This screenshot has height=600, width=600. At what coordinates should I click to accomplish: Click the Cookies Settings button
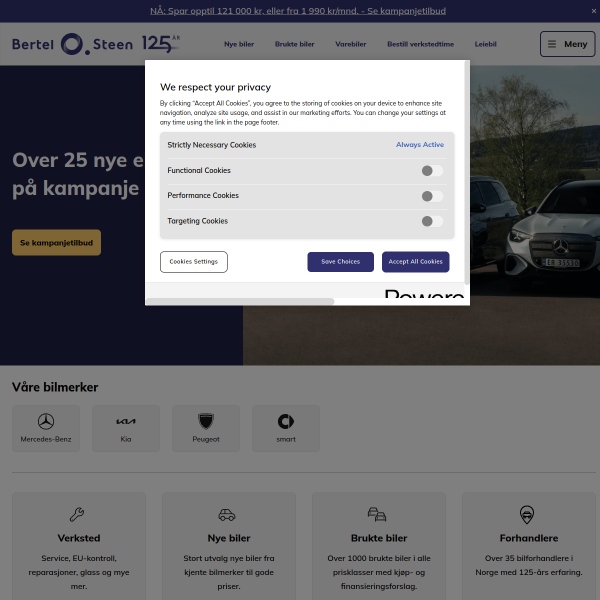[194, 262]
